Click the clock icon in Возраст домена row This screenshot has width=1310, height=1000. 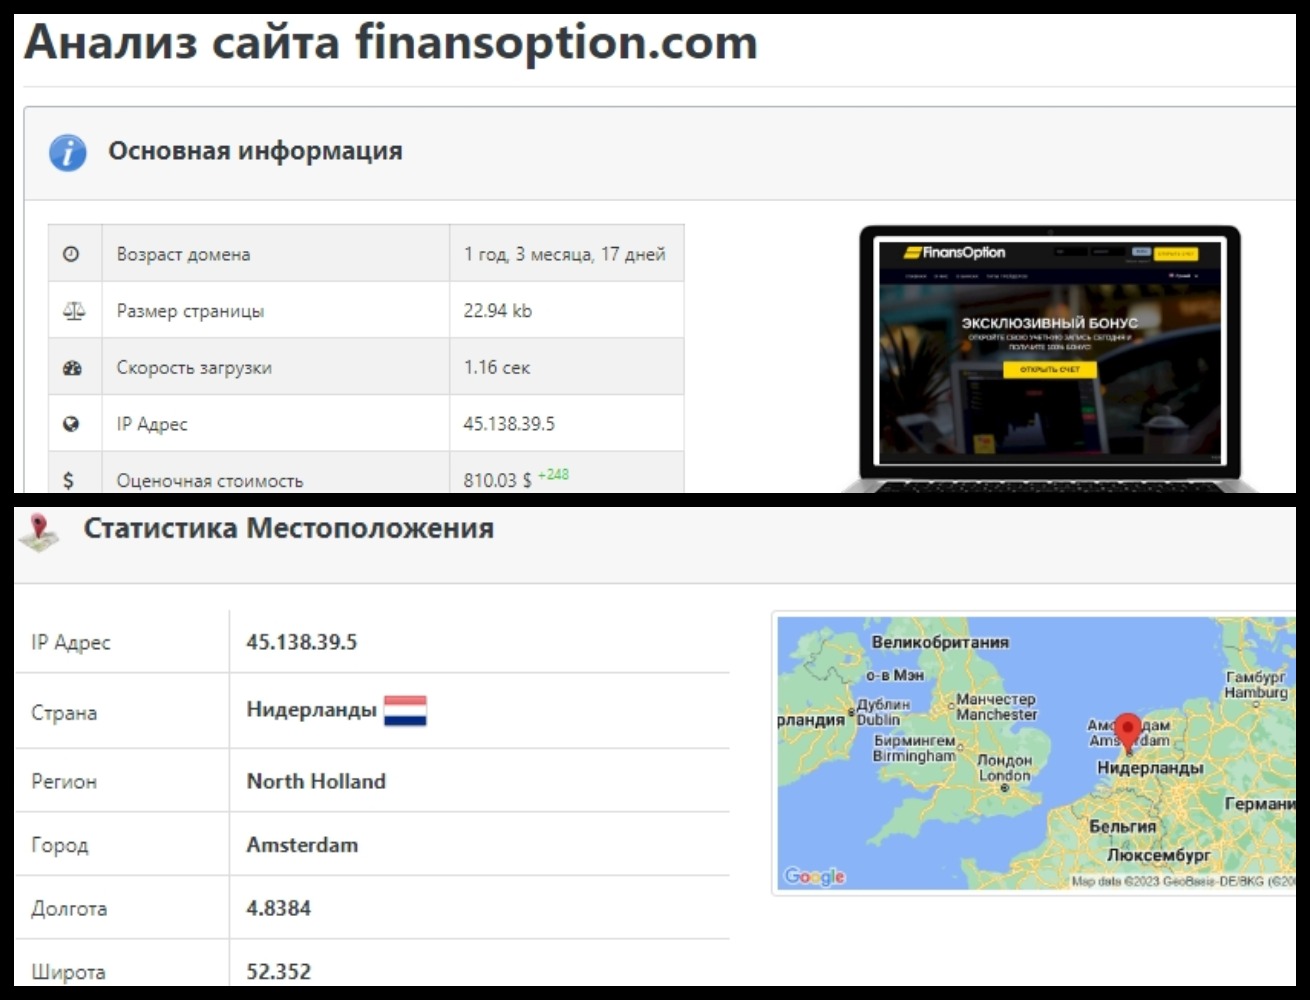tap(71, 254)
